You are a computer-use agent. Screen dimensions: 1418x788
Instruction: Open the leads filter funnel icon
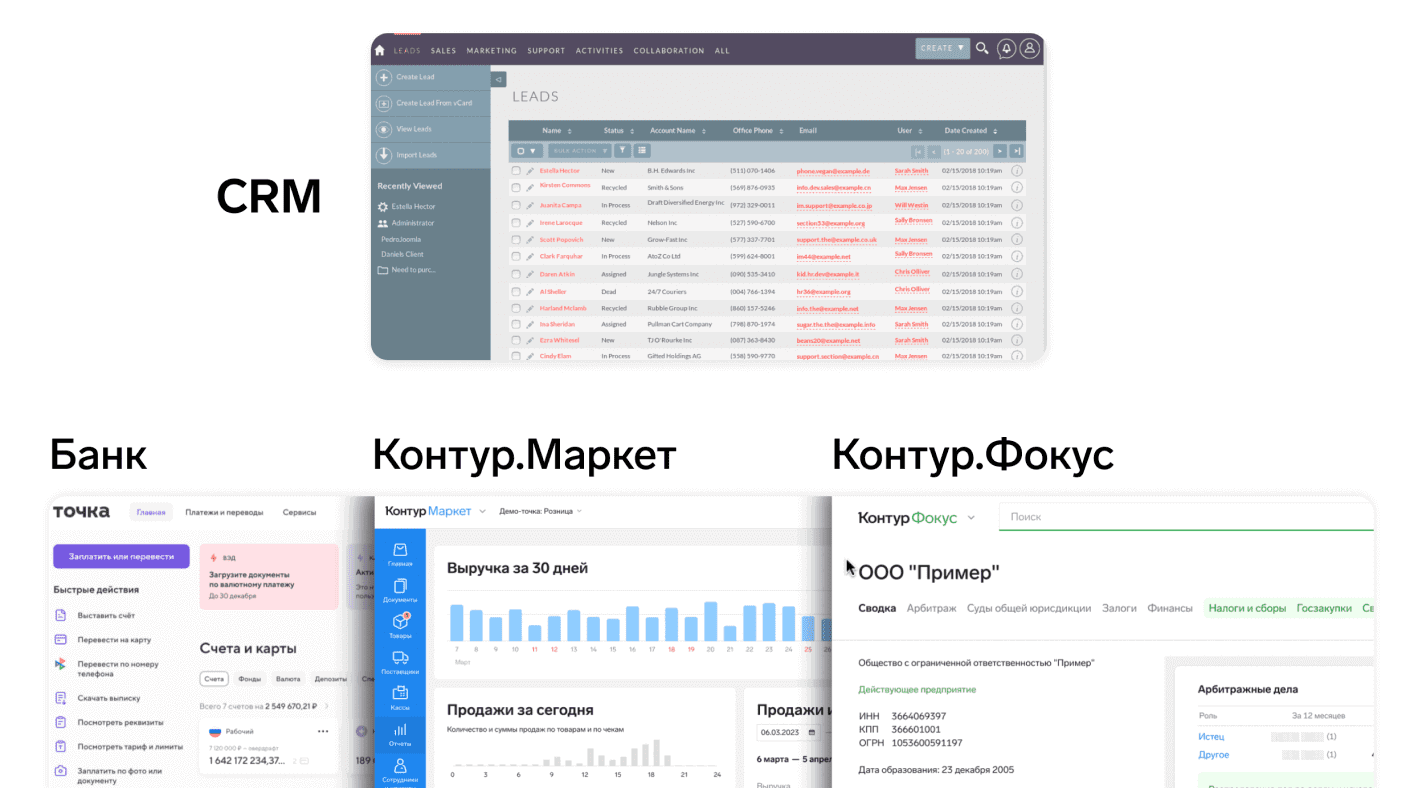point(622,150)
